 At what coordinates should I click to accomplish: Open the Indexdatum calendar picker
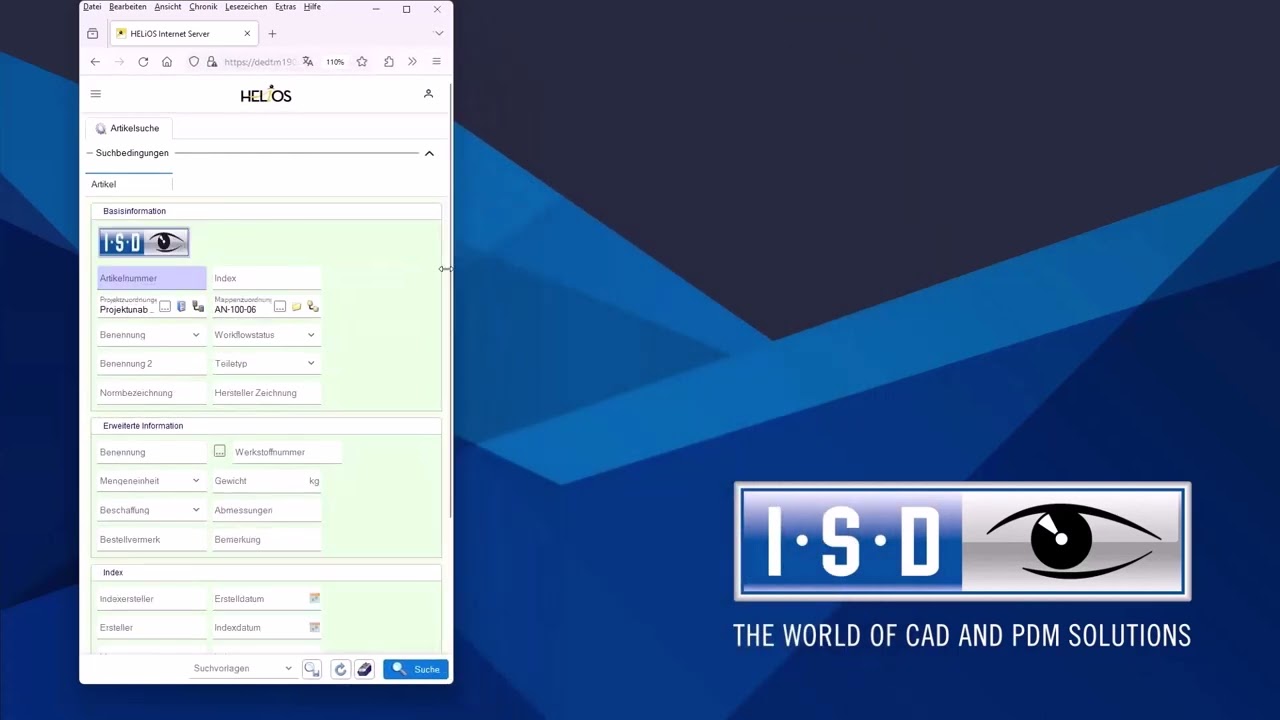click(x=314, y=627)
